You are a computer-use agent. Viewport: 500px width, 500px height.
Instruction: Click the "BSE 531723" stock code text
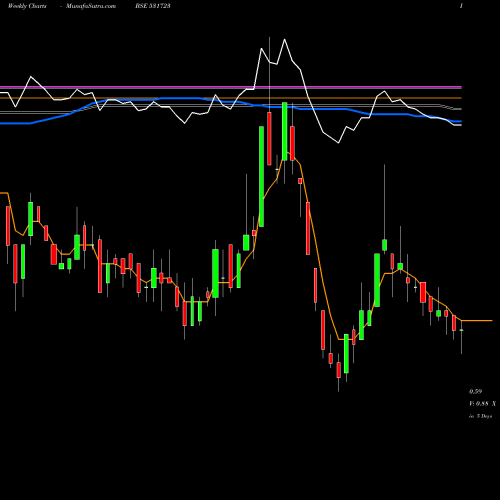pos(153,6)
